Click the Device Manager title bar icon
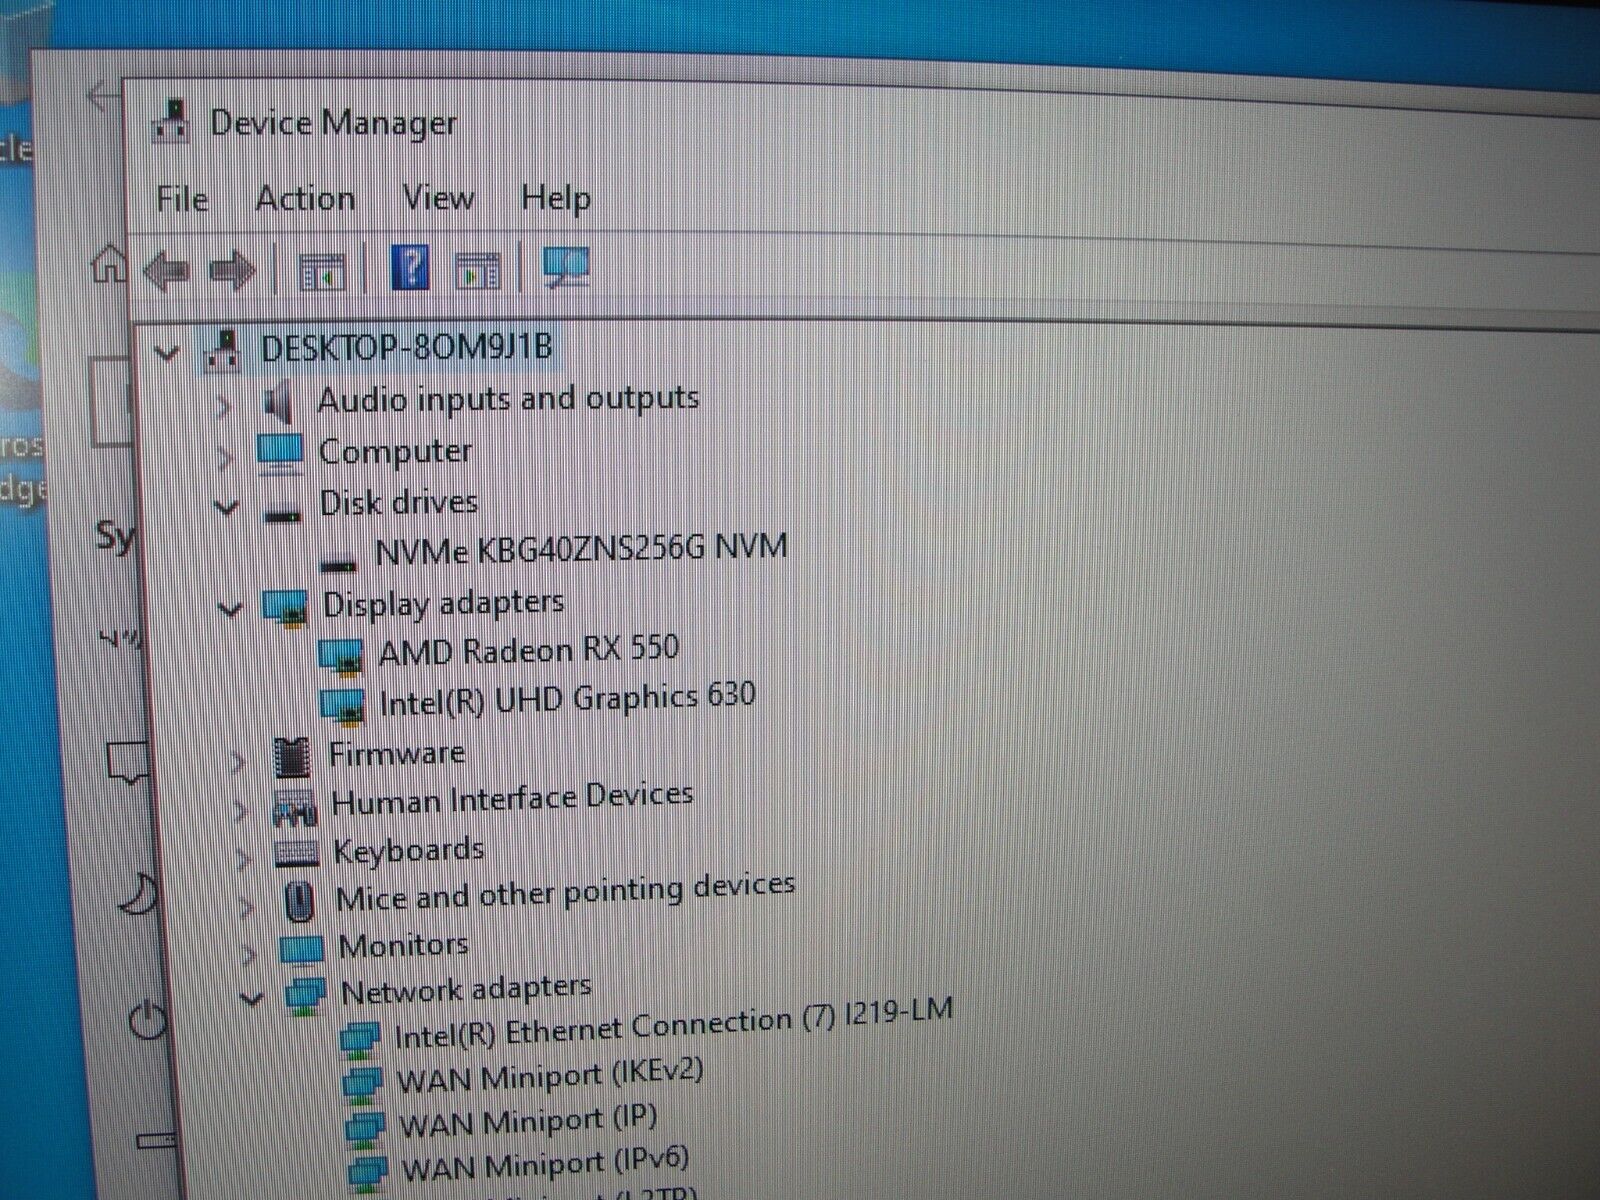The image size is (1600, 1200). click(172, 123)
